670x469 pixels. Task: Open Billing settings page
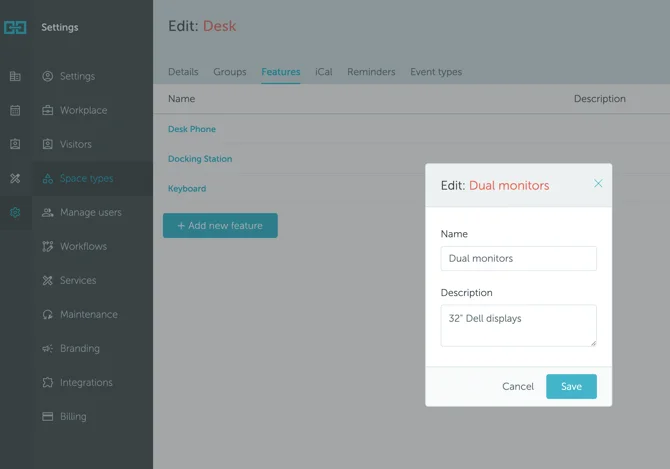click(73, 416)
